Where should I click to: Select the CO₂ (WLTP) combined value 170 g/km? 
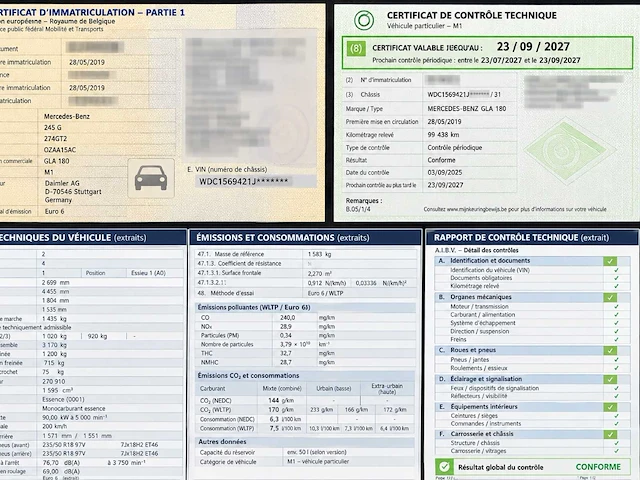pyautogui.click(x=281, y=409)
